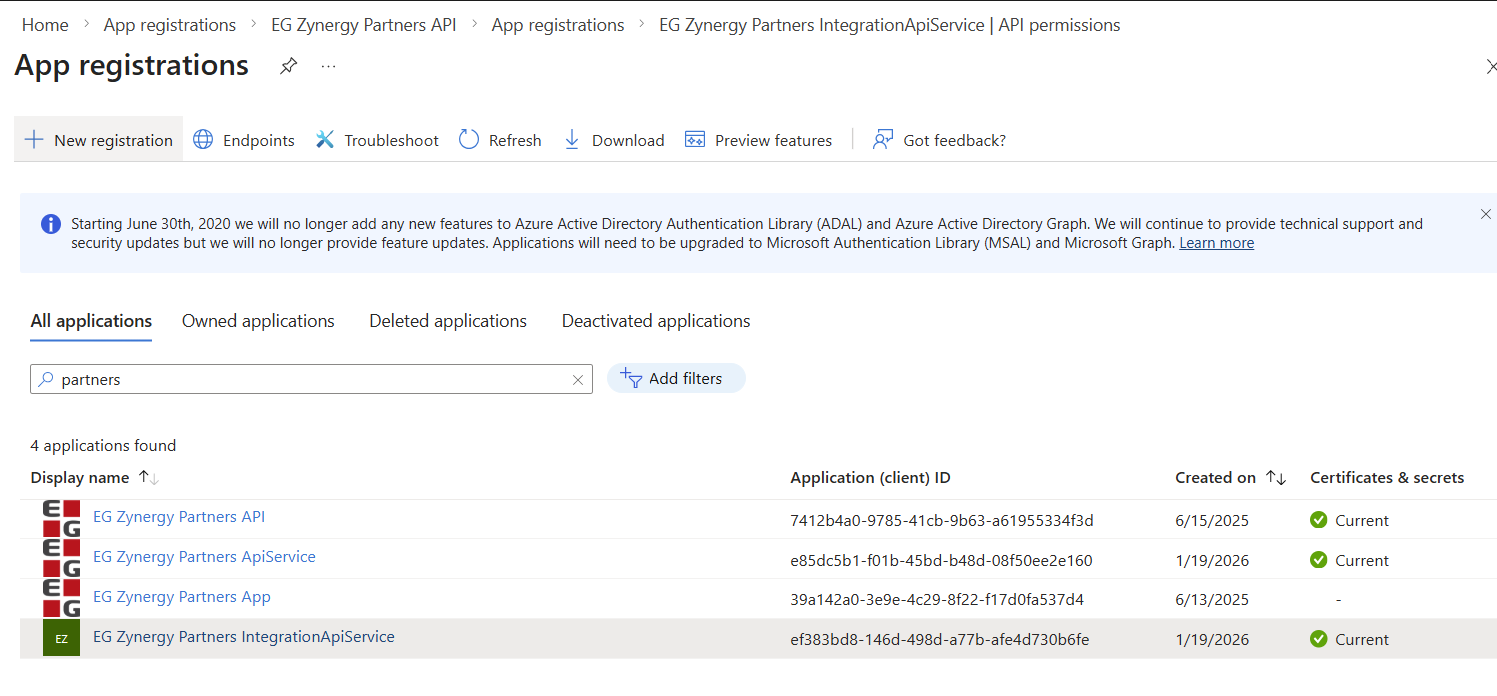The width and height of the screenshot is (1497, 696).
Task: Follow the Learn more link
Action: 1216,243
